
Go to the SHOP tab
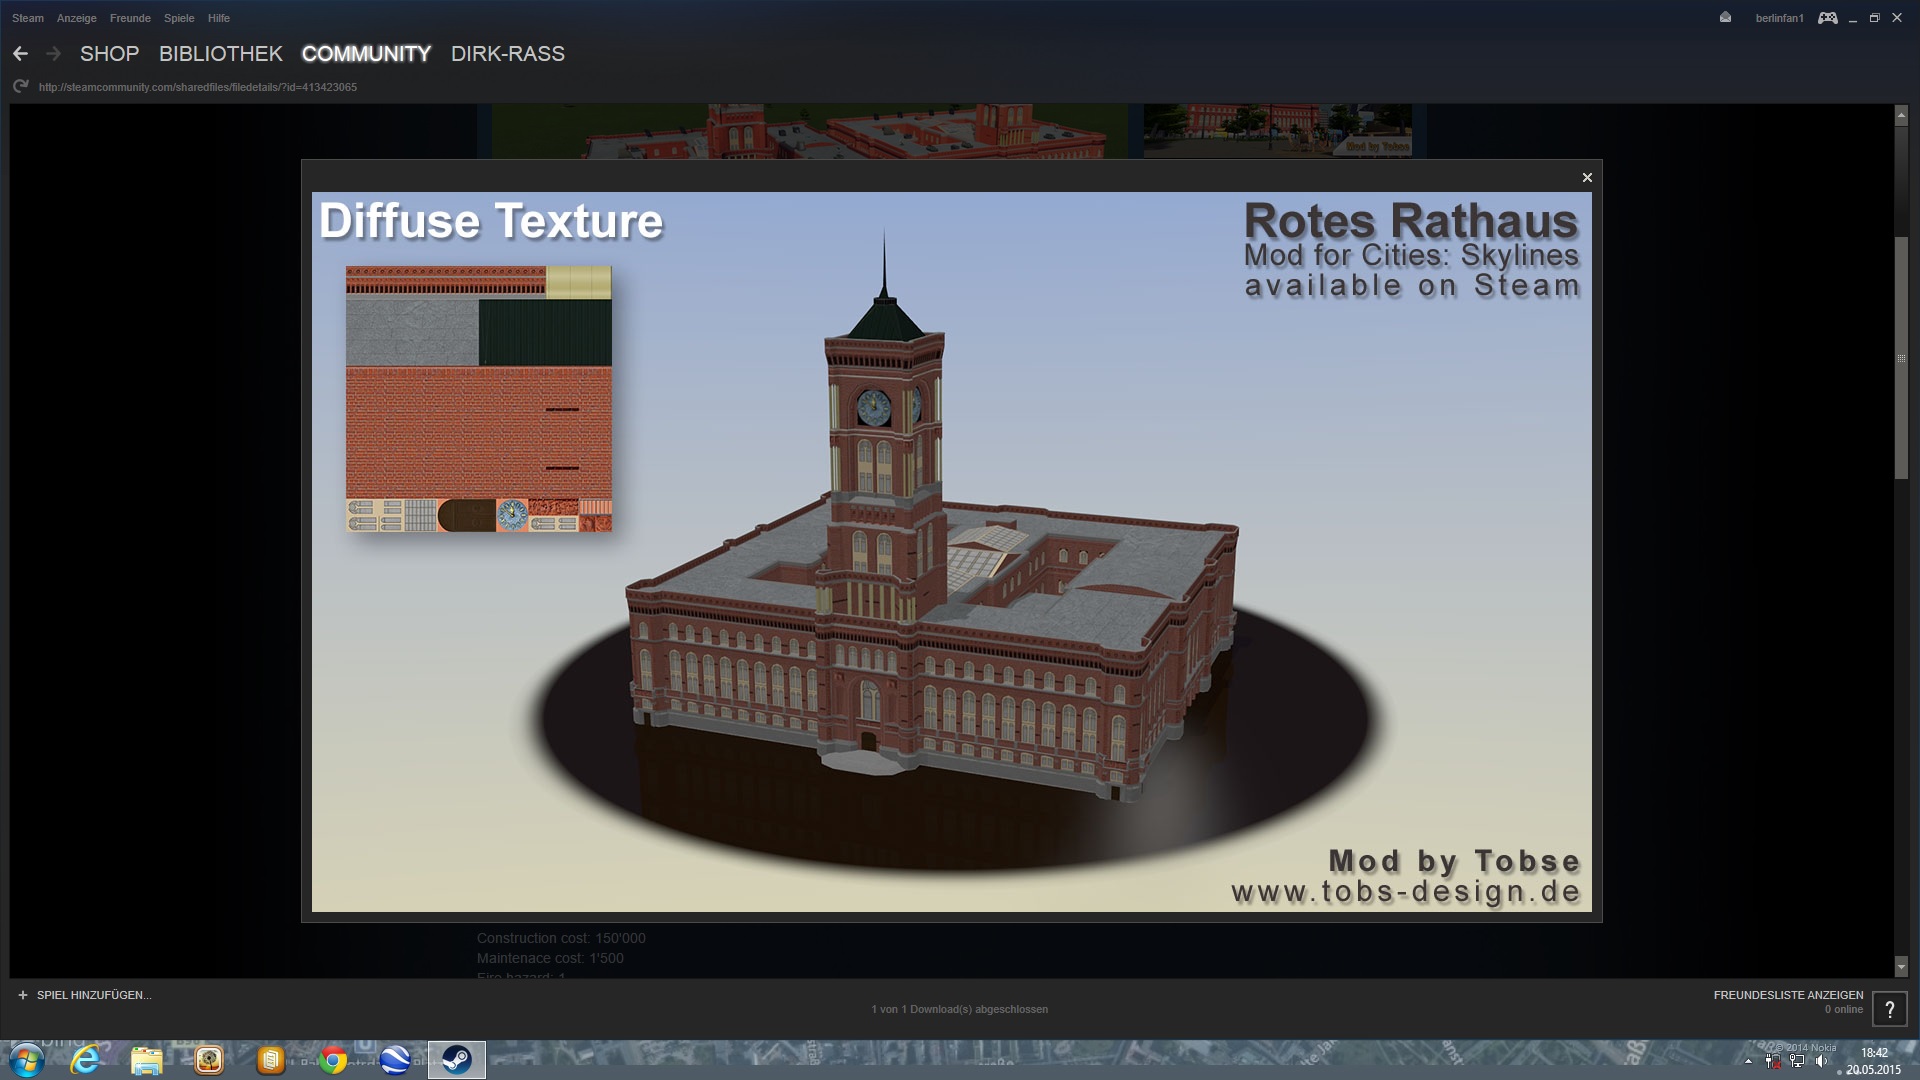(x=109, y=54)
